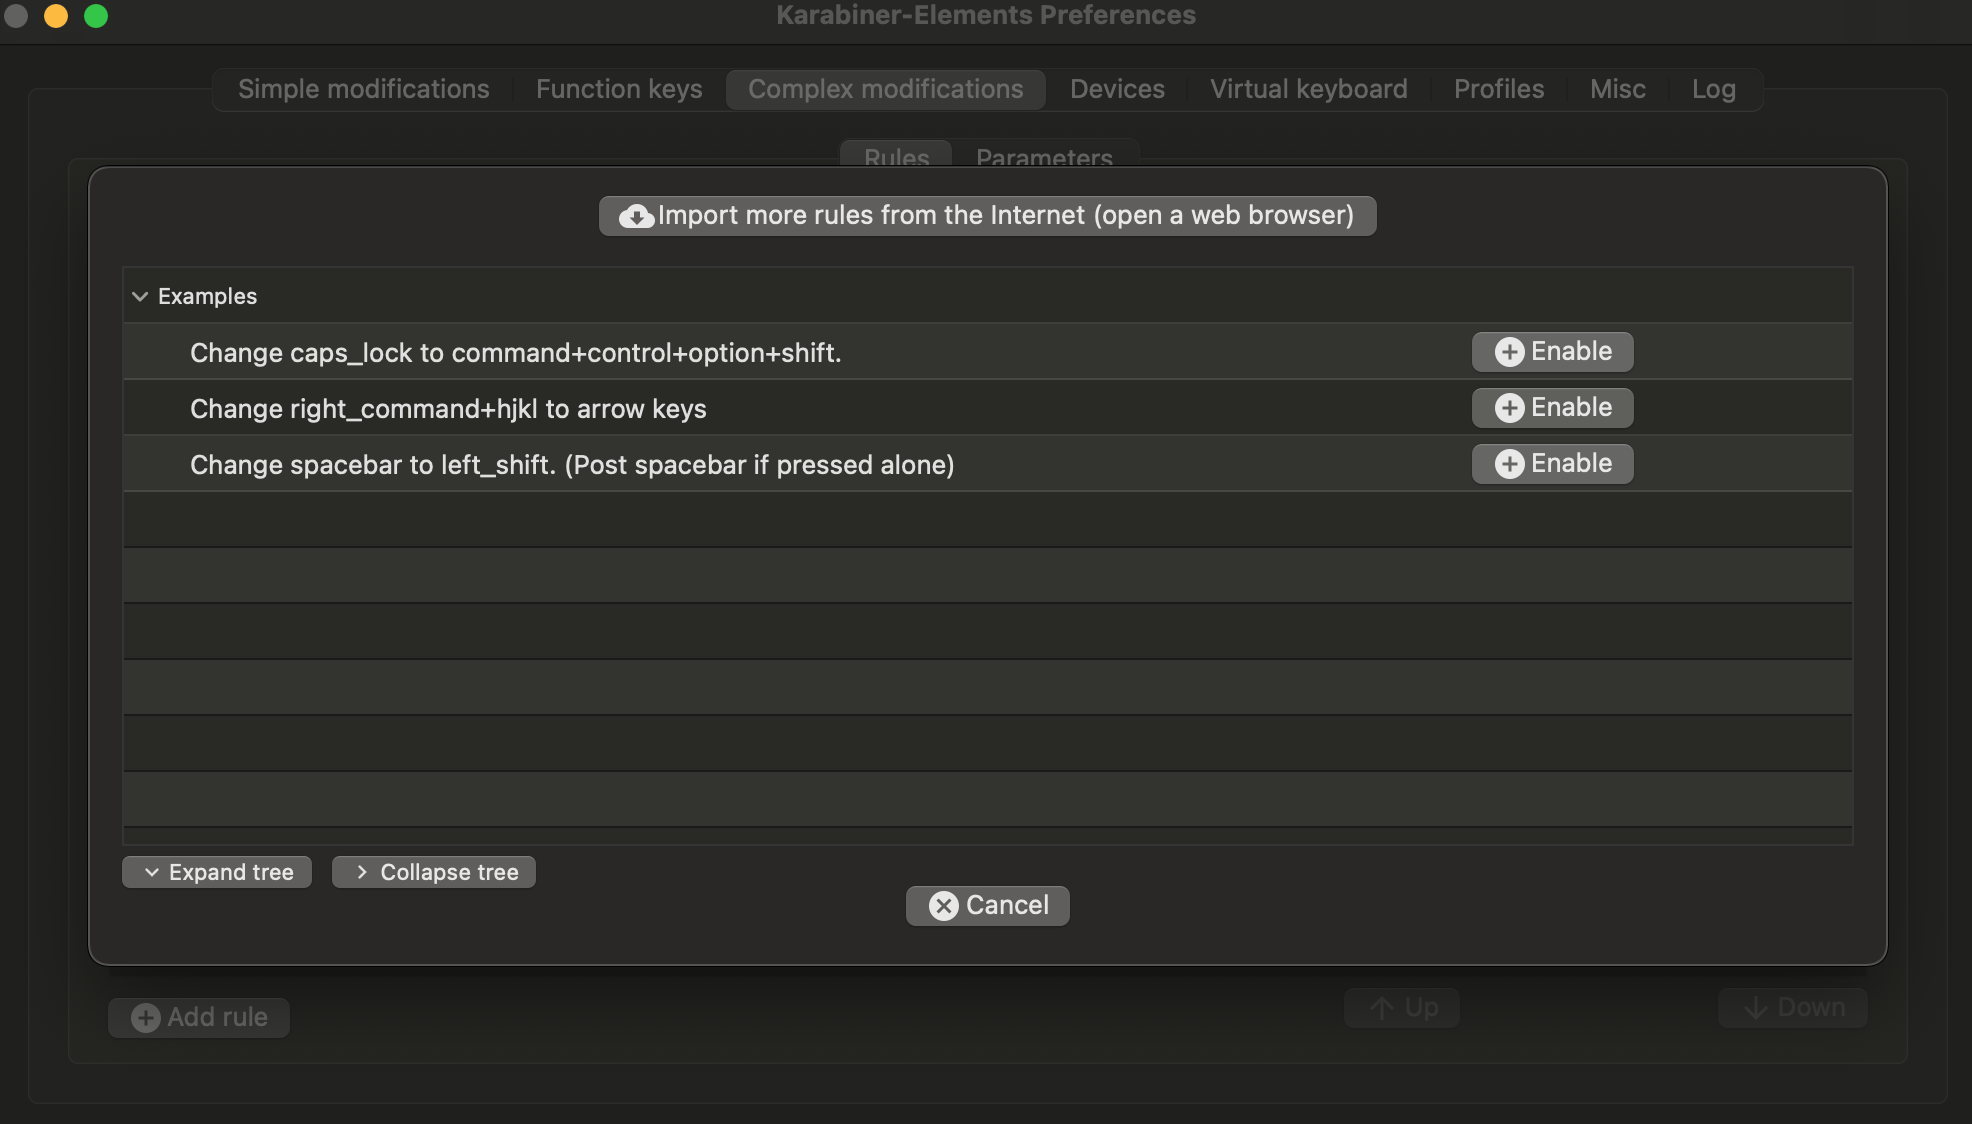The height and width of the screenshot is (1124, 1972).
Task: Go to the Devices tab
Action: pos(1117,89)
